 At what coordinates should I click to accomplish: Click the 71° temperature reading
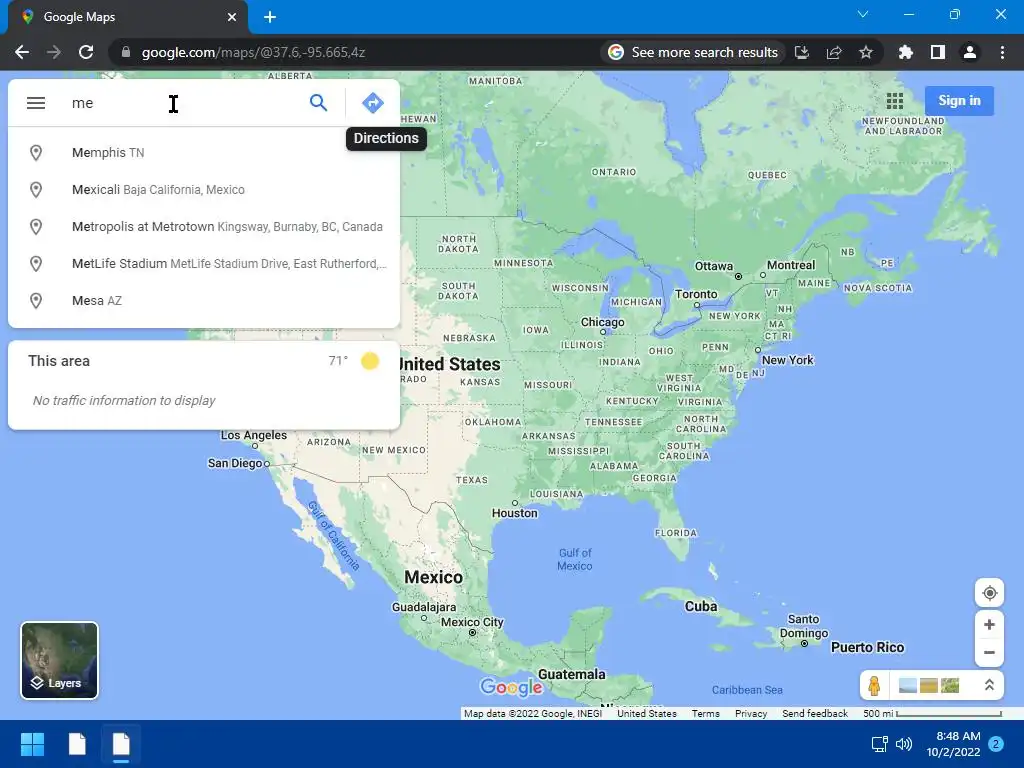point(338,360)
